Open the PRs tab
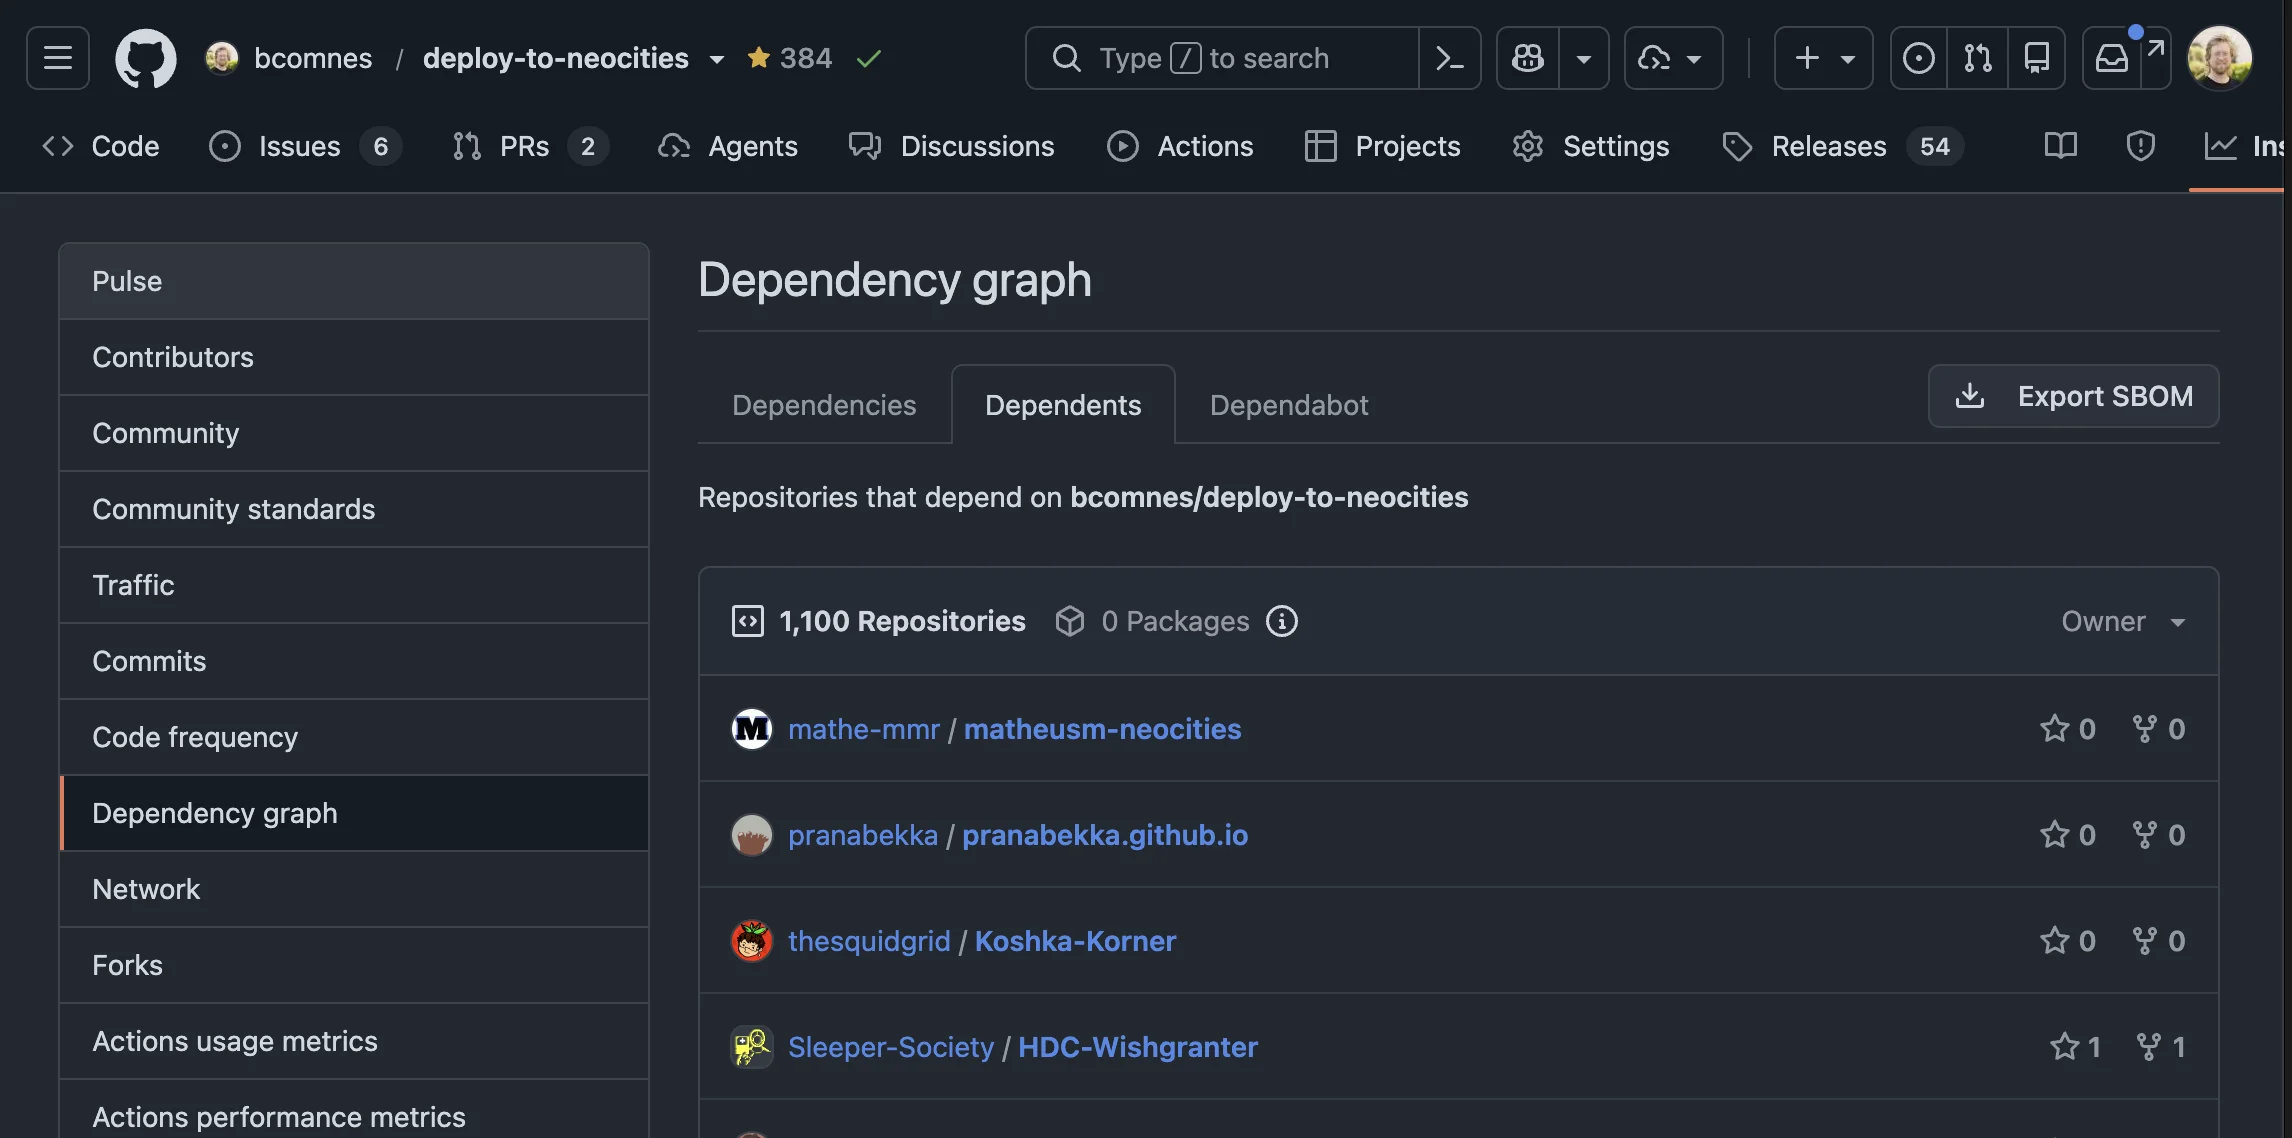 click(x=529, y=146)
